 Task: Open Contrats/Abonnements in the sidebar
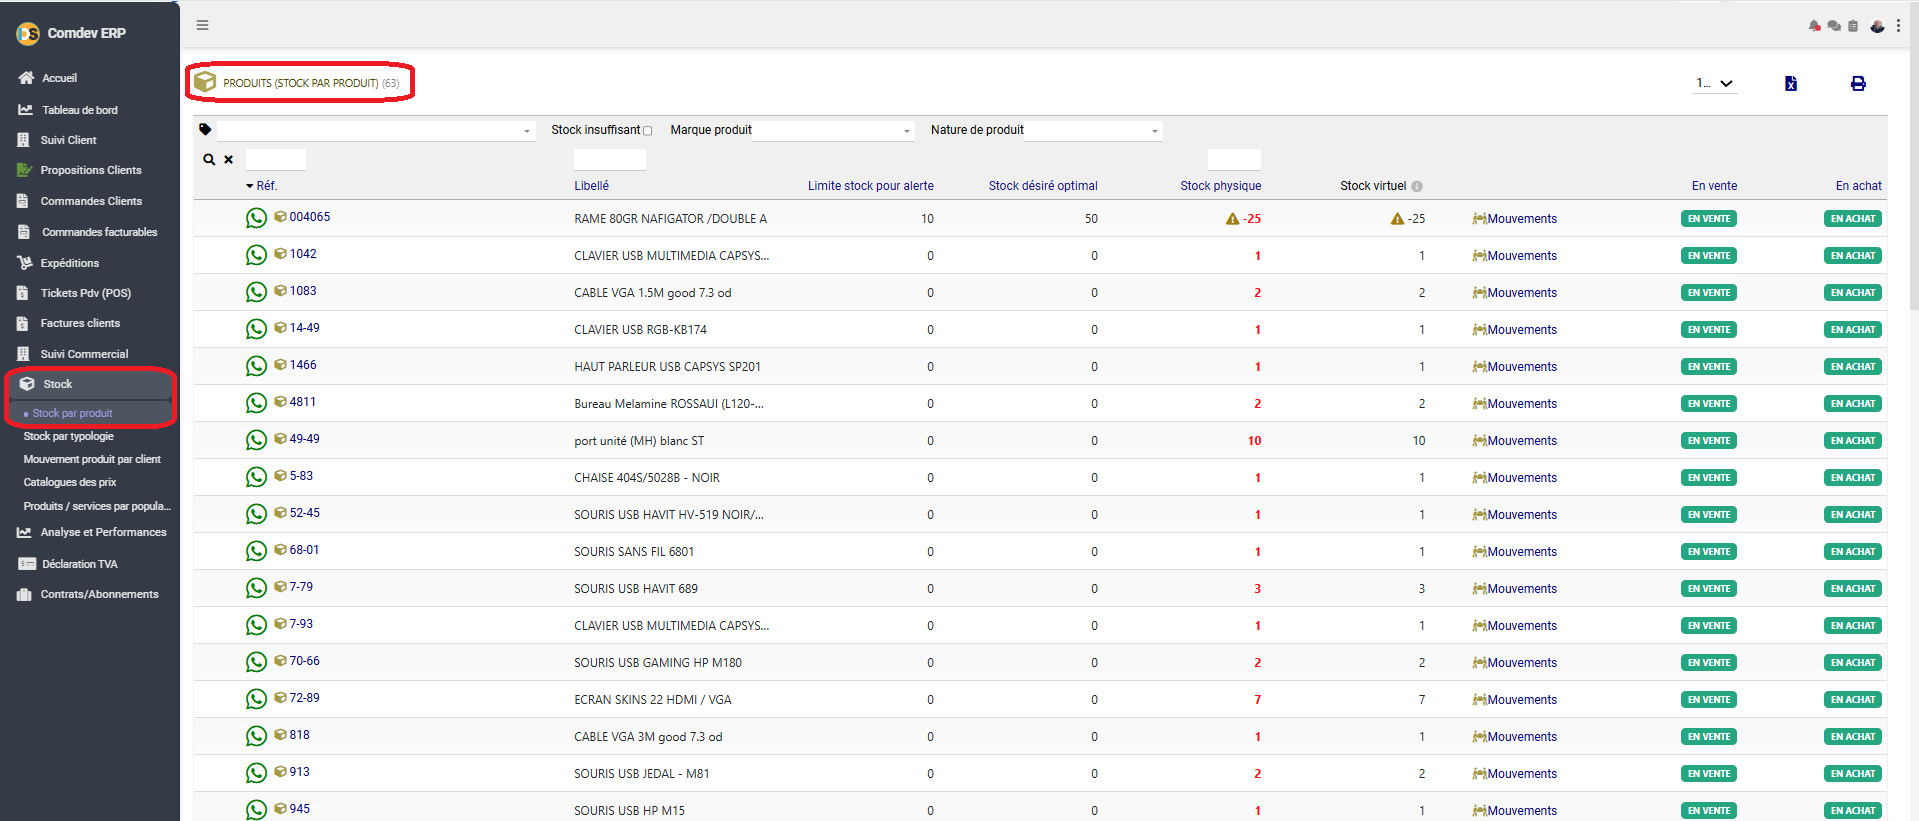(99, 594)
